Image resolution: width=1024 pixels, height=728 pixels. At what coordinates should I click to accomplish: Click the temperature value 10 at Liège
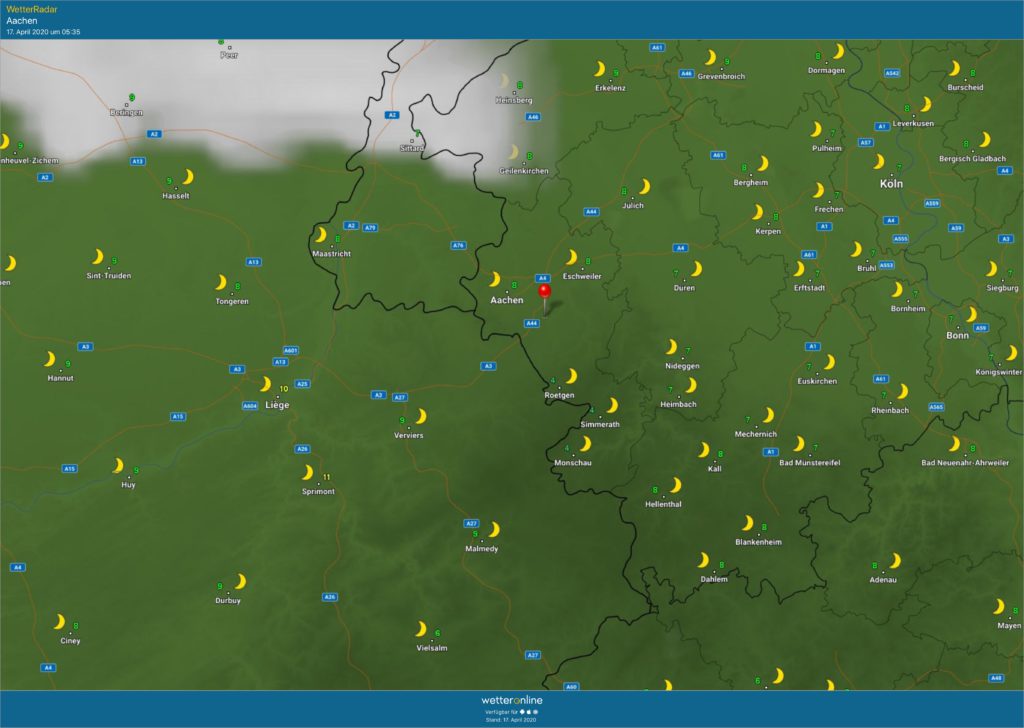[283, 389]
